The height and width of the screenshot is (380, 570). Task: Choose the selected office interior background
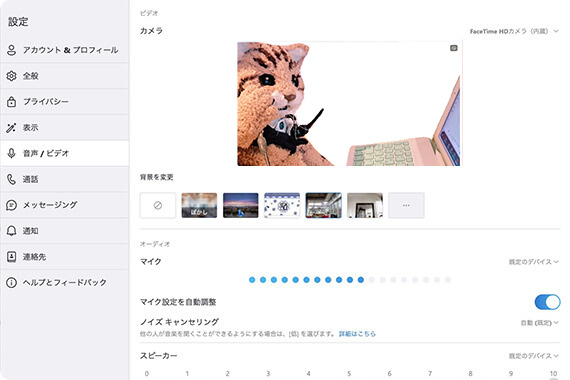pyautogui.click(x=324, y=205)
